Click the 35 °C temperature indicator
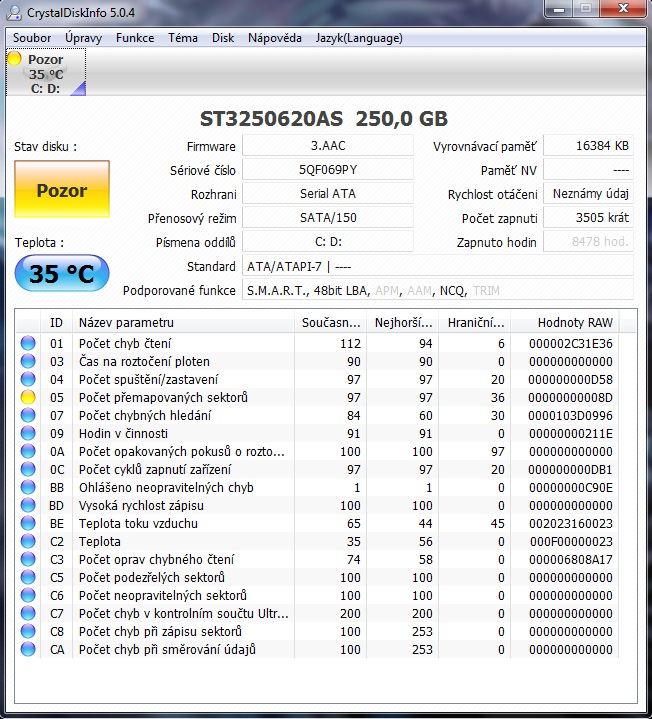 [62, 273]
